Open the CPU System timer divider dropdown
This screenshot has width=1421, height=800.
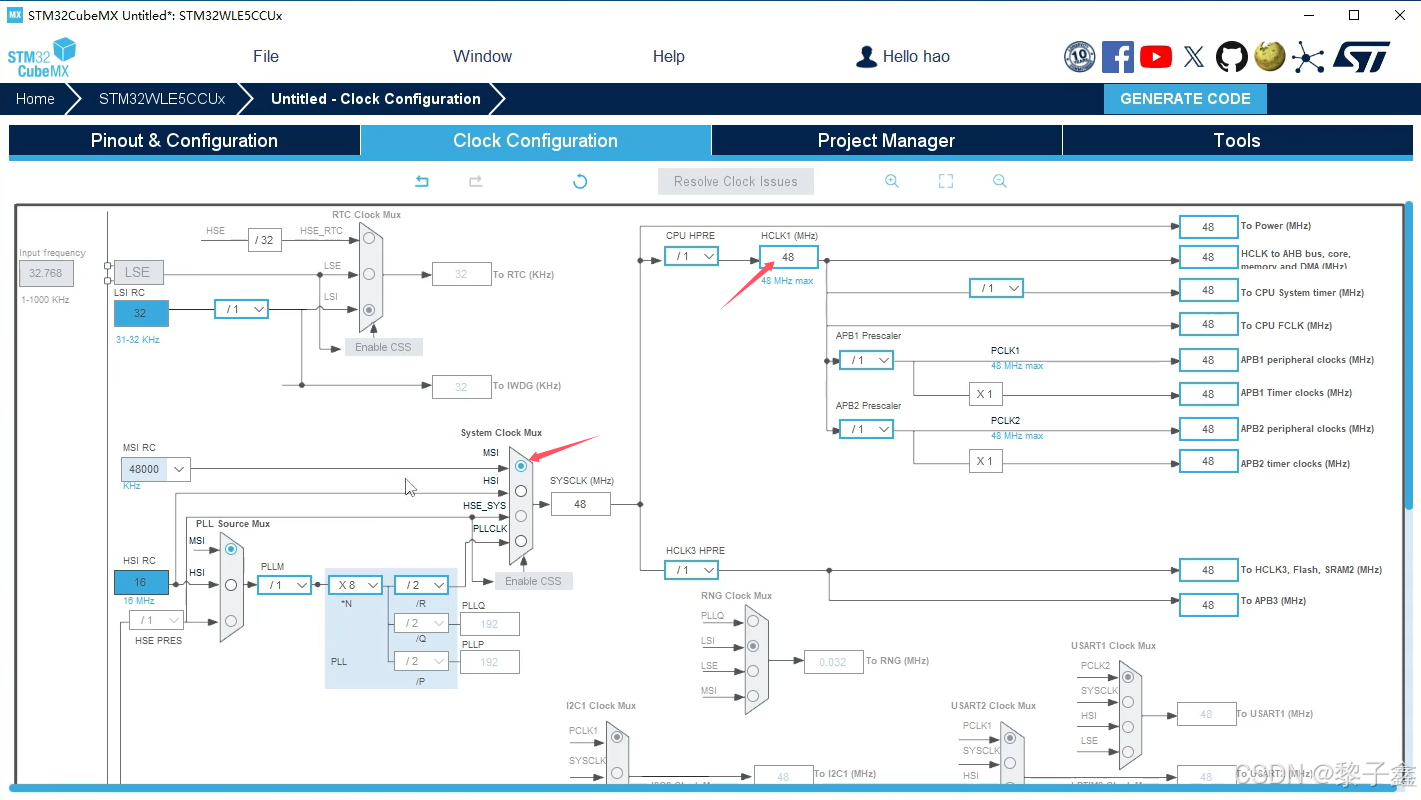click(x=997, y=288)
